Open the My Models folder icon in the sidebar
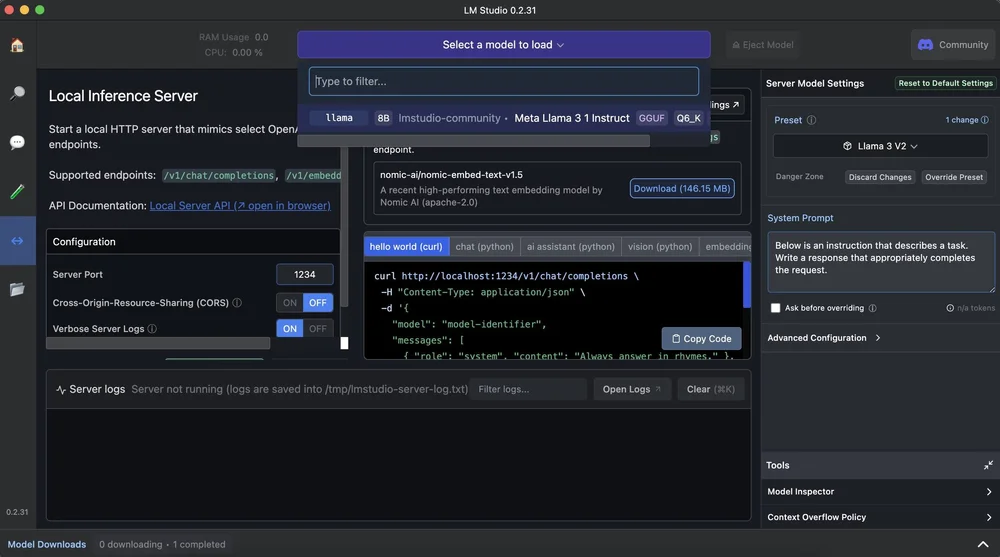The height and width of the screenshot is (557, 1000). click(17, 289)
